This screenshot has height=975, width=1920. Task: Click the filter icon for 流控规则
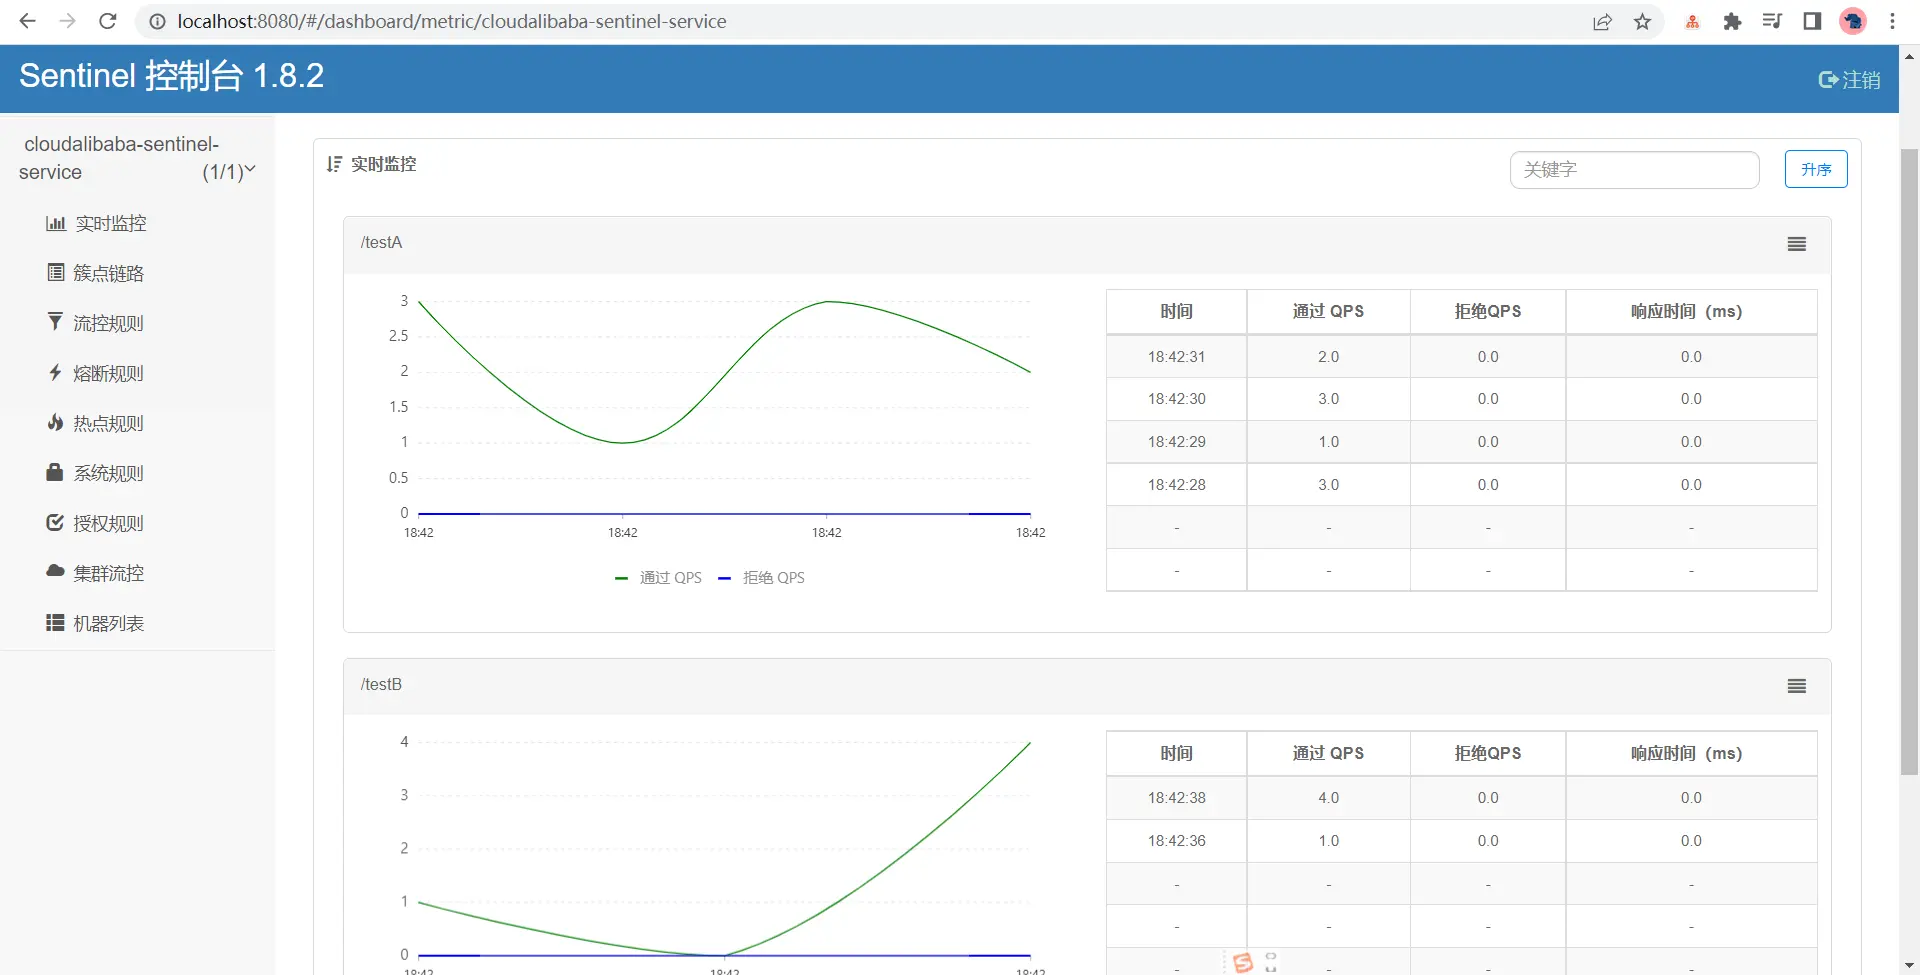pos(55,321)
